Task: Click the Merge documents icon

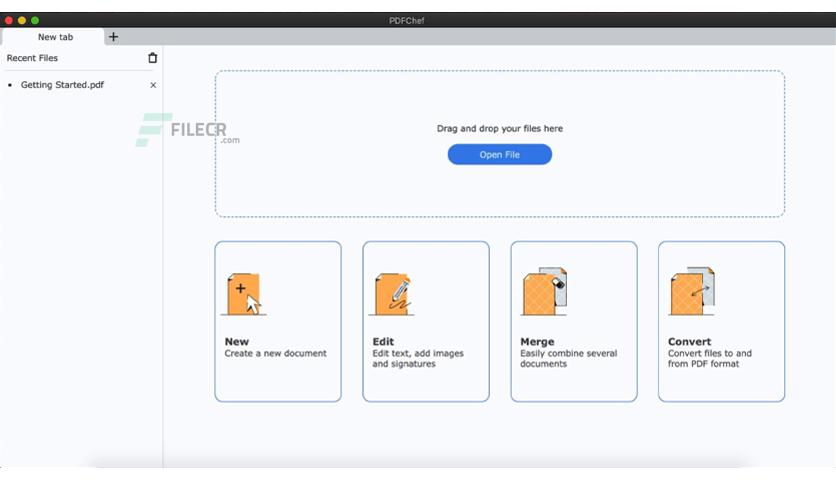Action: pyautogui.click(x=544, y=291)
